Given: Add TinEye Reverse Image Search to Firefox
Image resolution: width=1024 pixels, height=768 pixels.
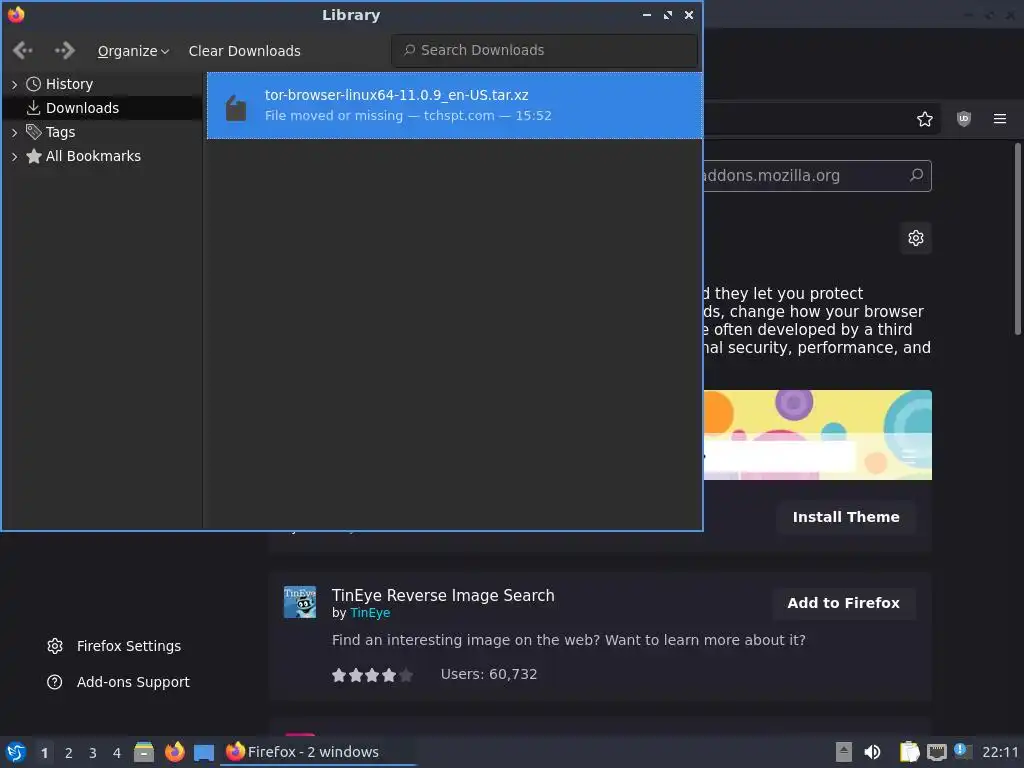Looking at the screenshot, I should pyautogui.click(x=843, y=603).
